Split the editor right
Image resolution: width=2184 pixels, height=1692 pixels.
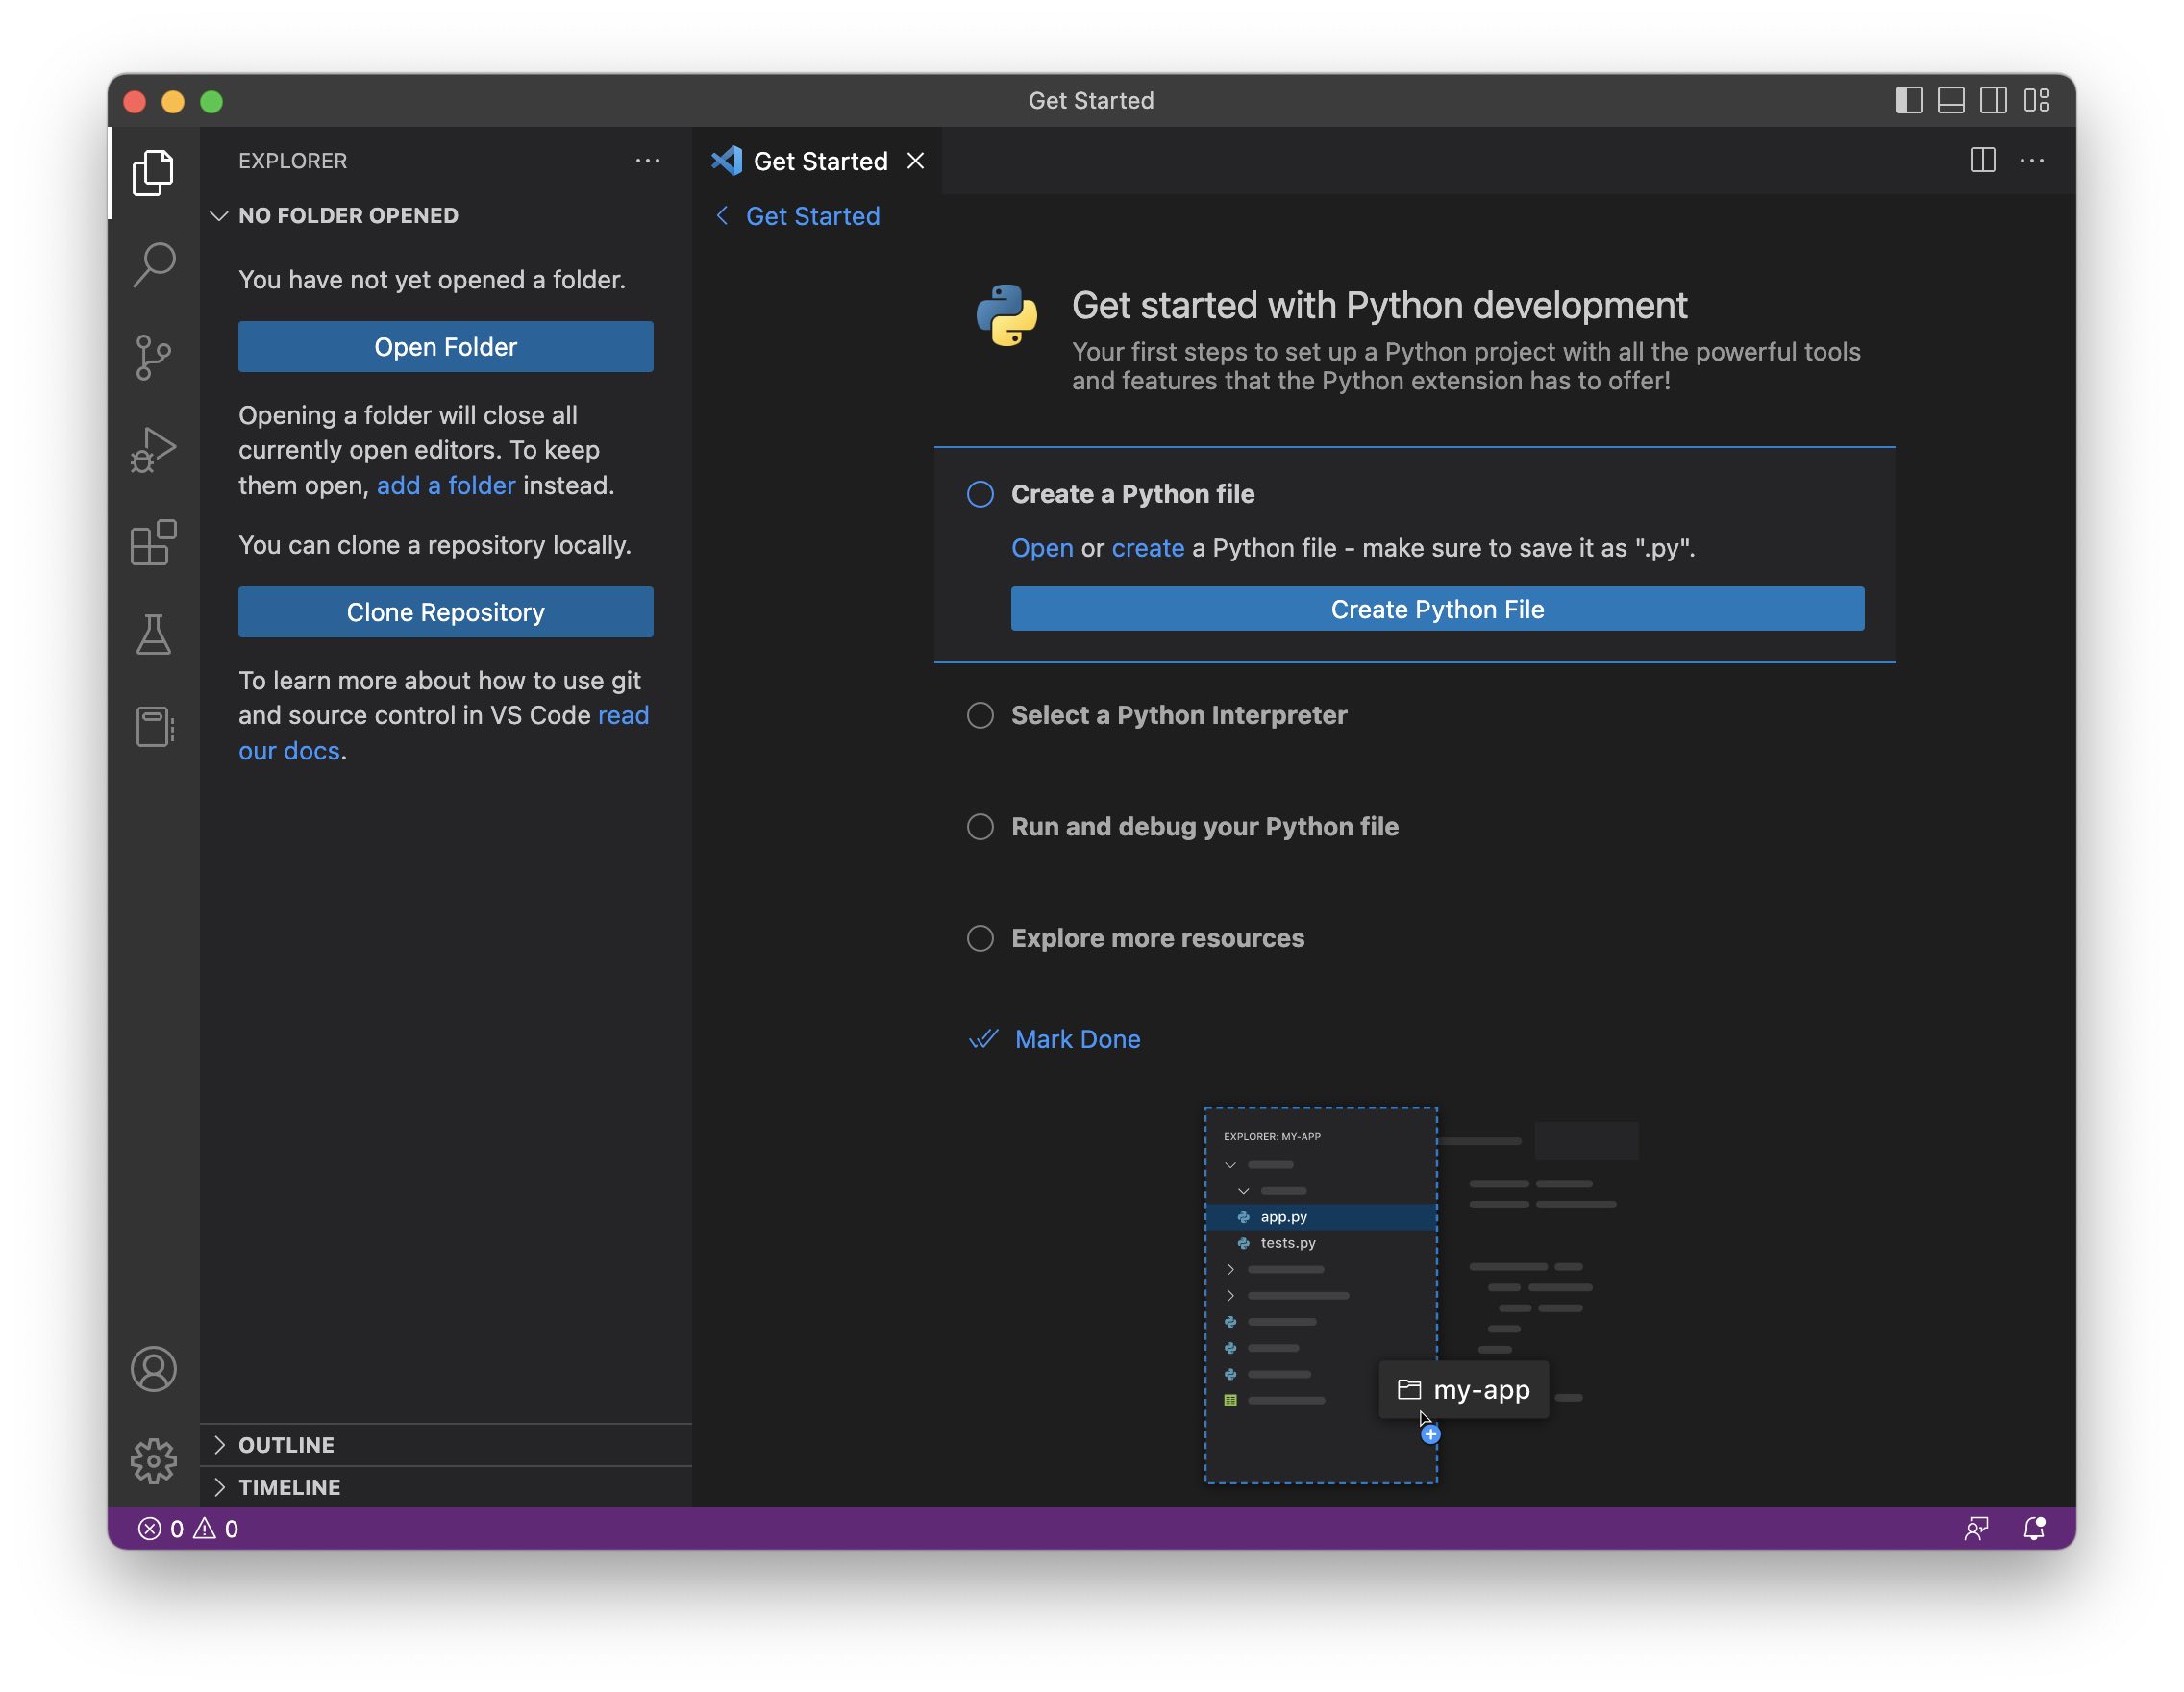coord(1982,160)
